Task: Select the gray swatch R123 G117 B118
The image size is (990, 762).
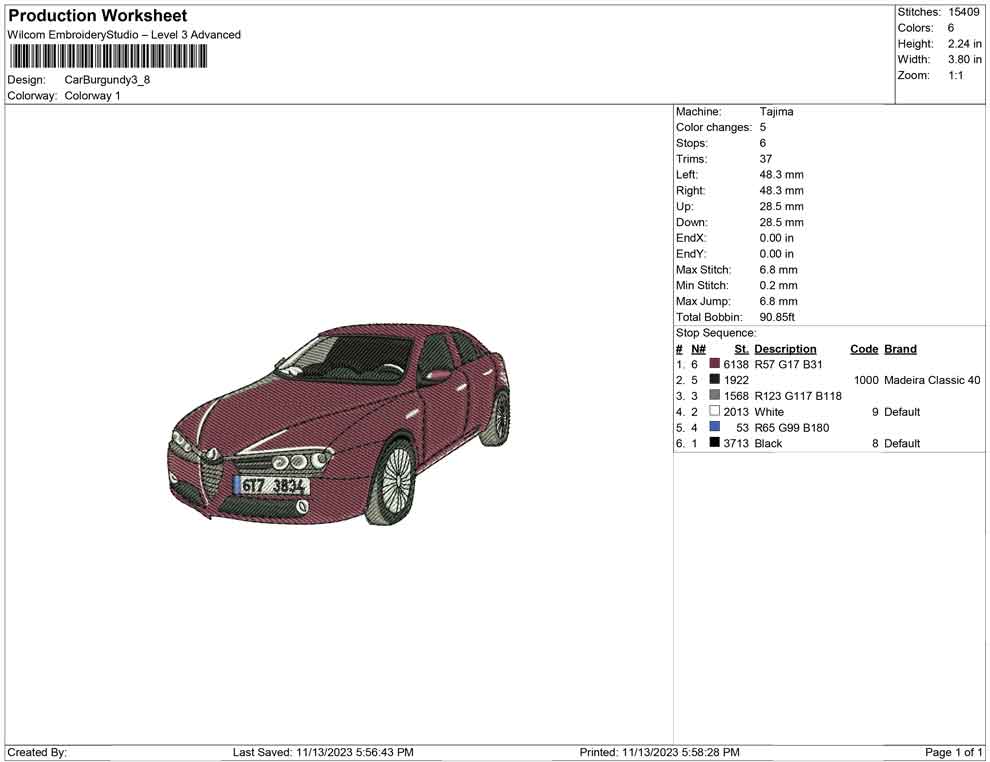Action: click(x=714, y=396)
